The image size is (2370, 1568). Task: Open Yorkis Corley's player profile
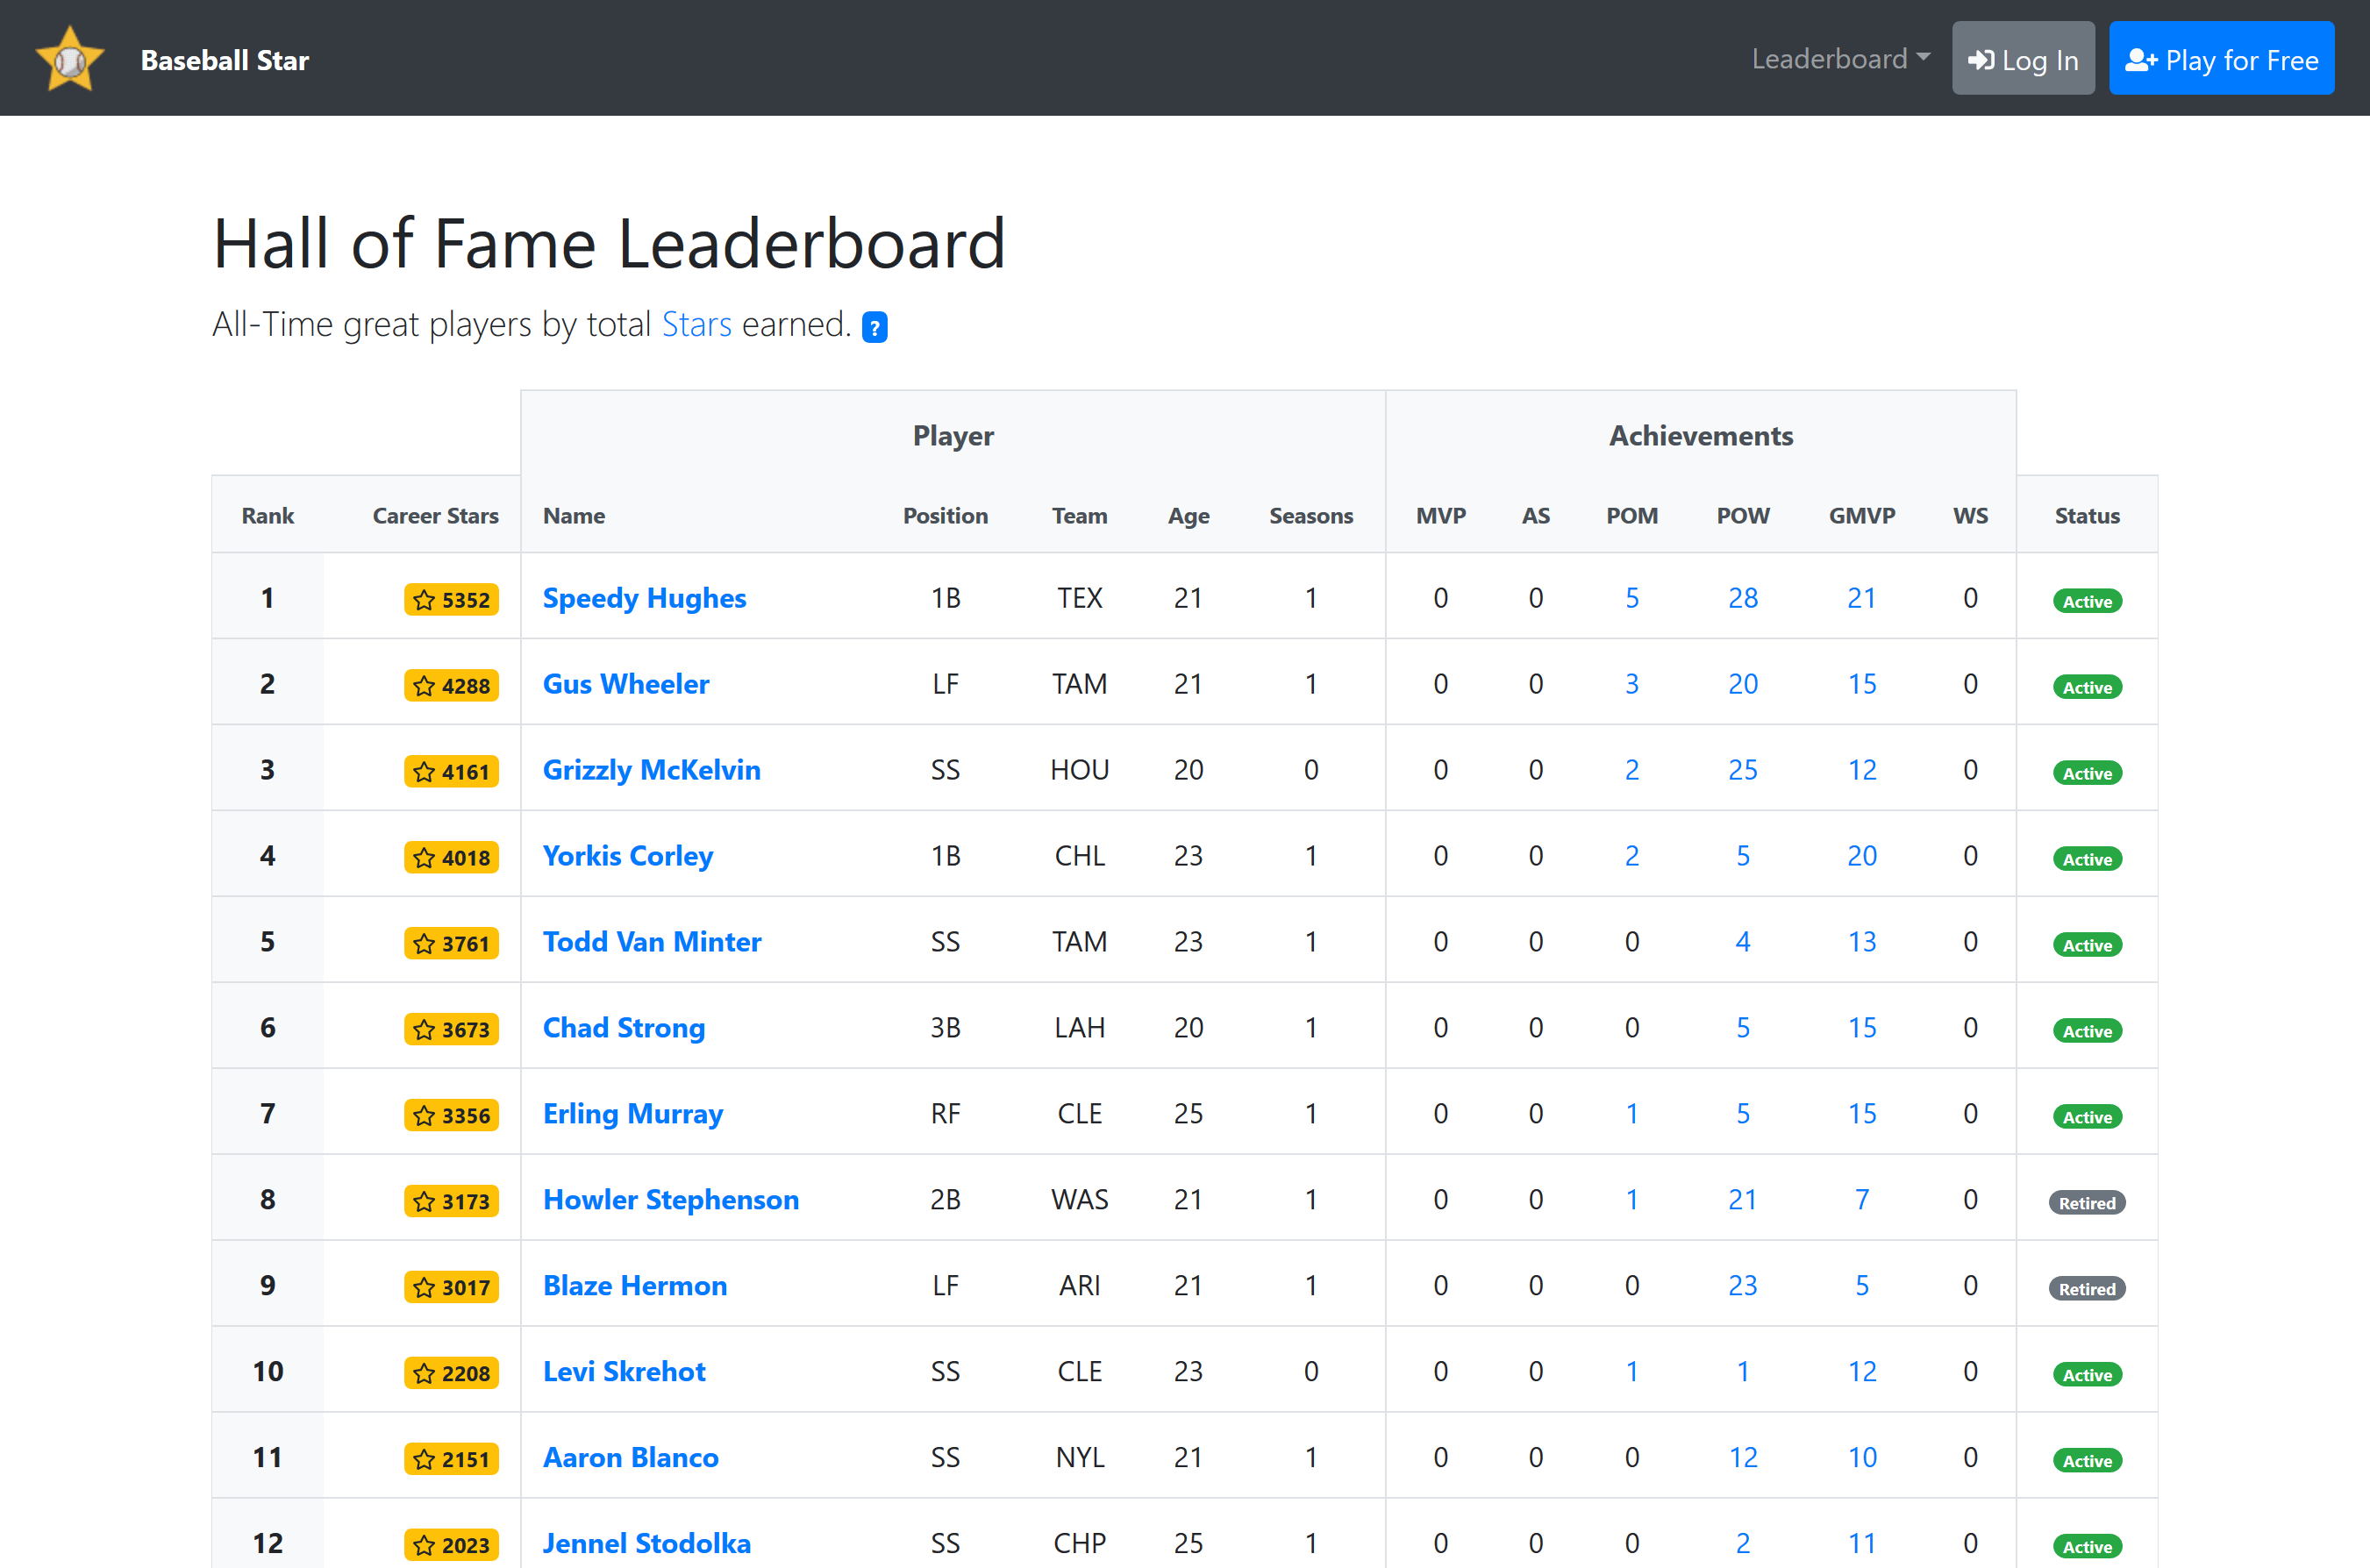627,856
